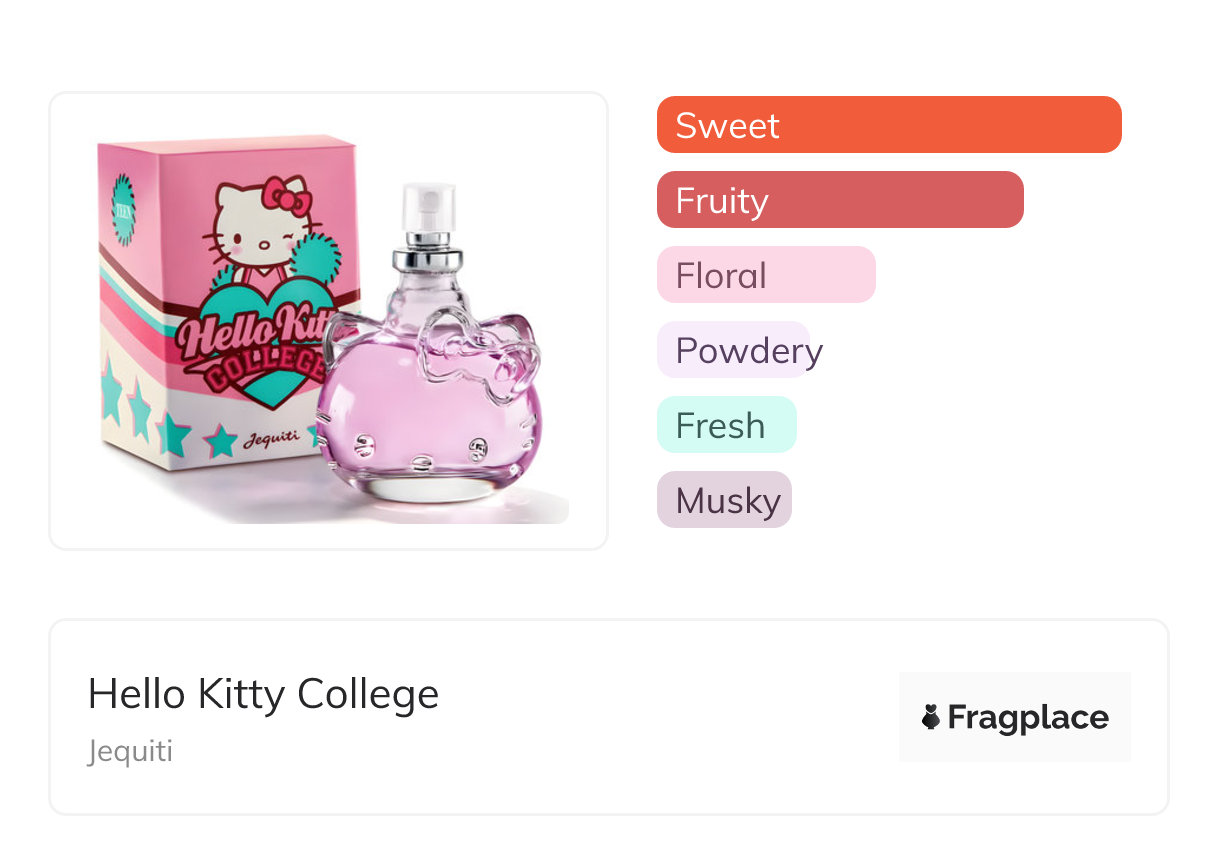The height and width of the screenshot is (864, 1218).
Task: Click the Fragplace brand name text
Action: tap(1028, 717)
